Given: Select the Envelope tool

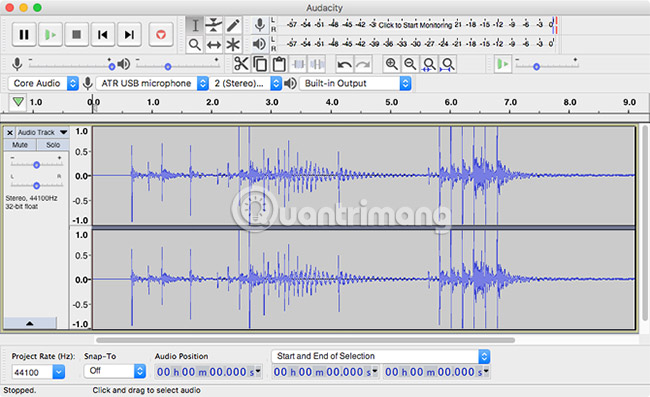Looking at the screenshot, I should click(214, 25).
